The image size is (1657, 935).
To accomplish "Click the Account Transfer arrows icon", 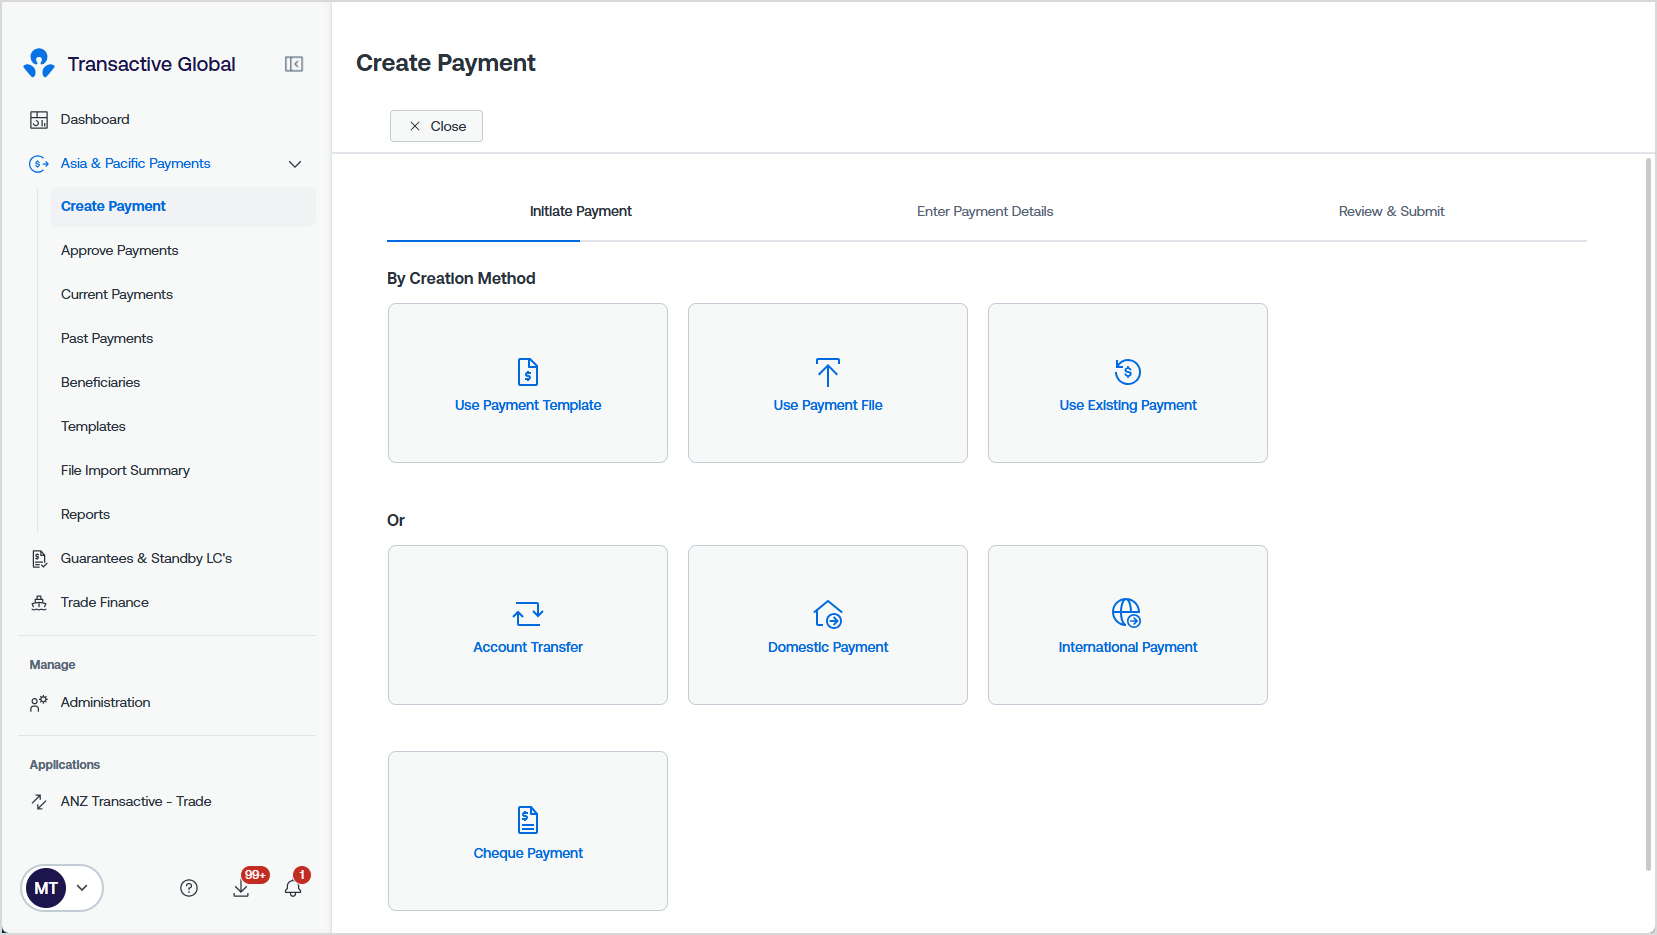I will point(528,614).
